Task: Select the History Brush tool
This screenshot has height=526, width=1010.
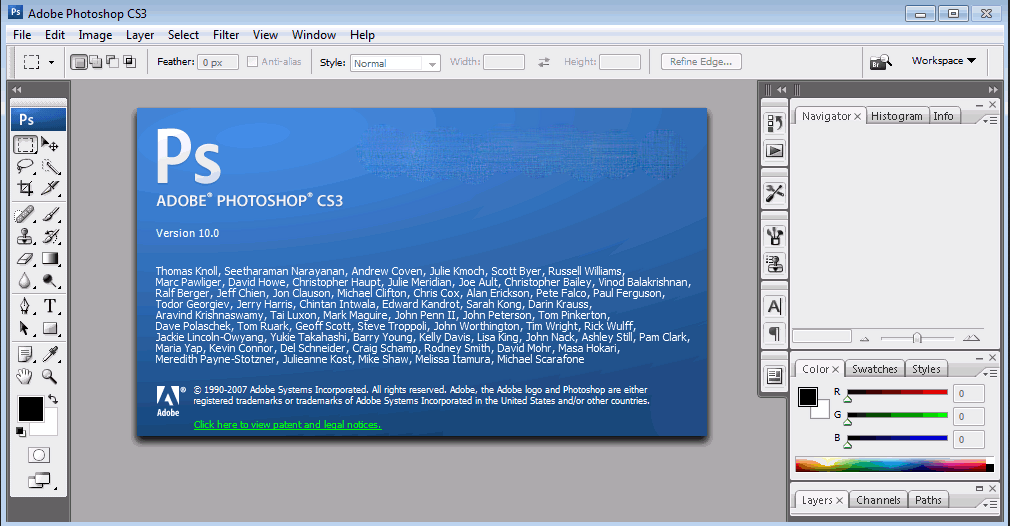Action: click(x=50, y=236)
